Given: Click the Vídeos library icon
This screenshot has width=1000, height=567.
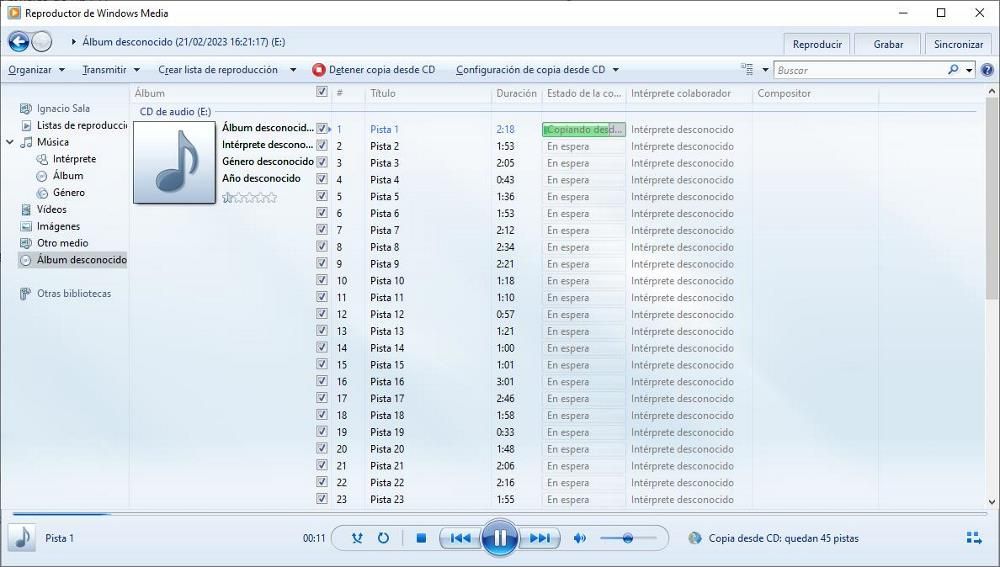Looking at the screenshot, I should pyautogui.click(x=26, y=209).
